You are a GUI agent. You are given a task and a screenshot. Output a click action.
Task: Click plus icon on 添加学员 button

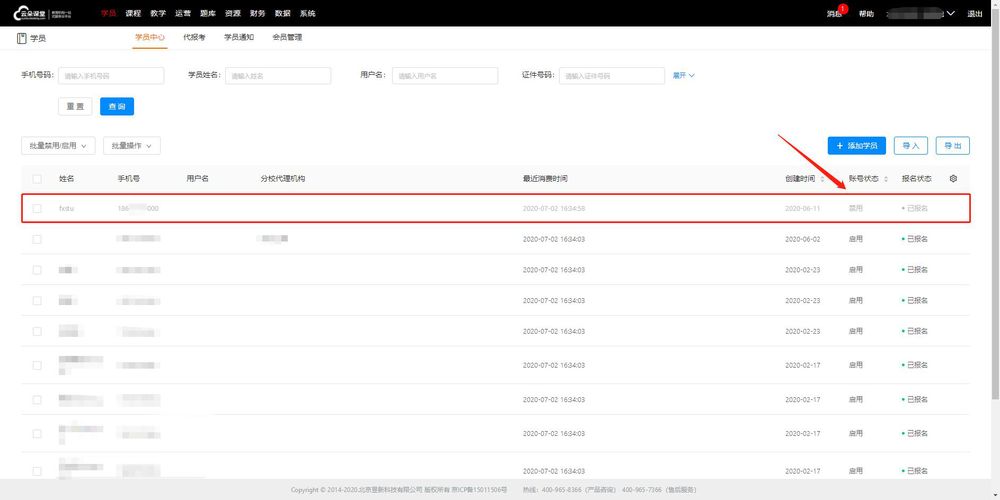(x=840, y=146)
